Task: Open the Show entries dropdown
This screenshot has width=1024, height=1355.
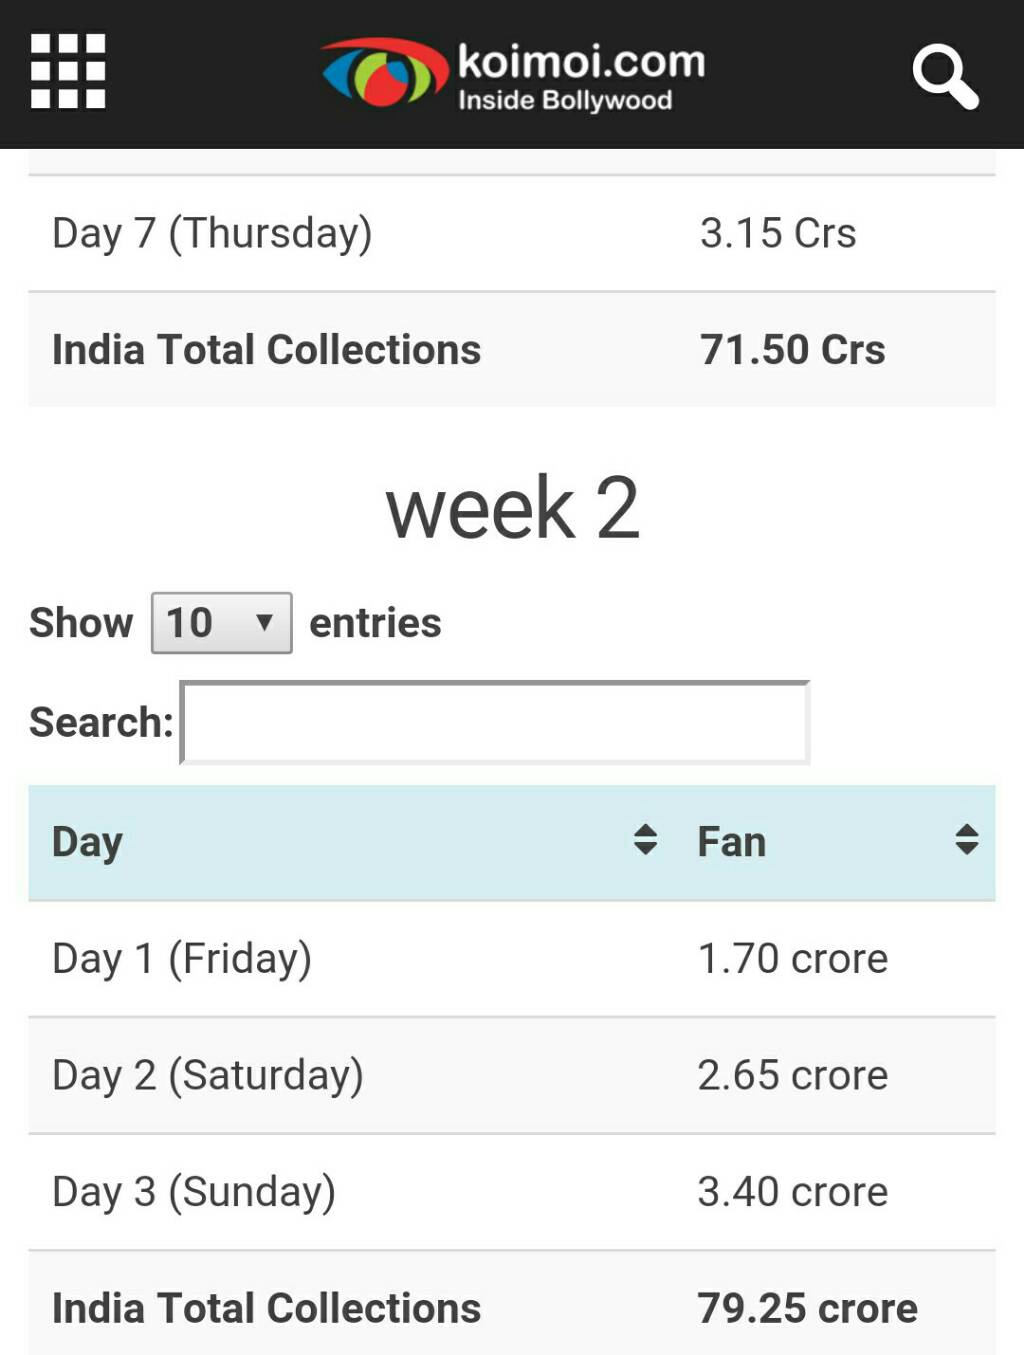Action: coord(221,623)
